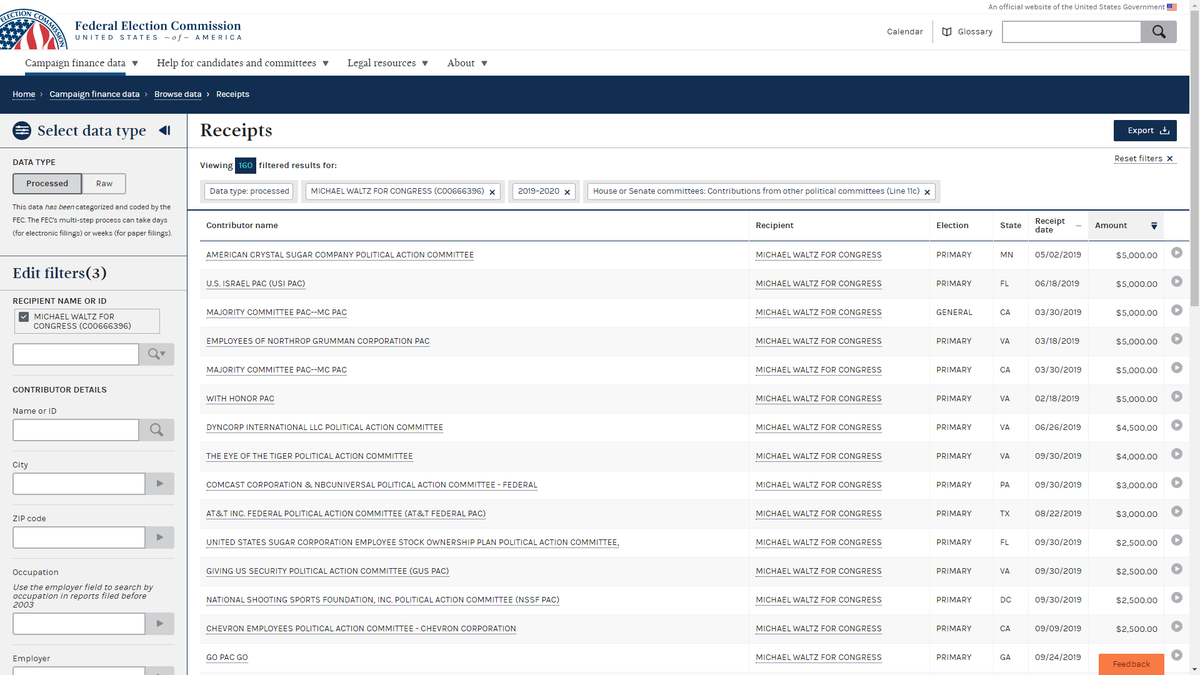Open the Calendar link
The width and height of the screenshot is (1200, 675).
[x=905, y=32]
